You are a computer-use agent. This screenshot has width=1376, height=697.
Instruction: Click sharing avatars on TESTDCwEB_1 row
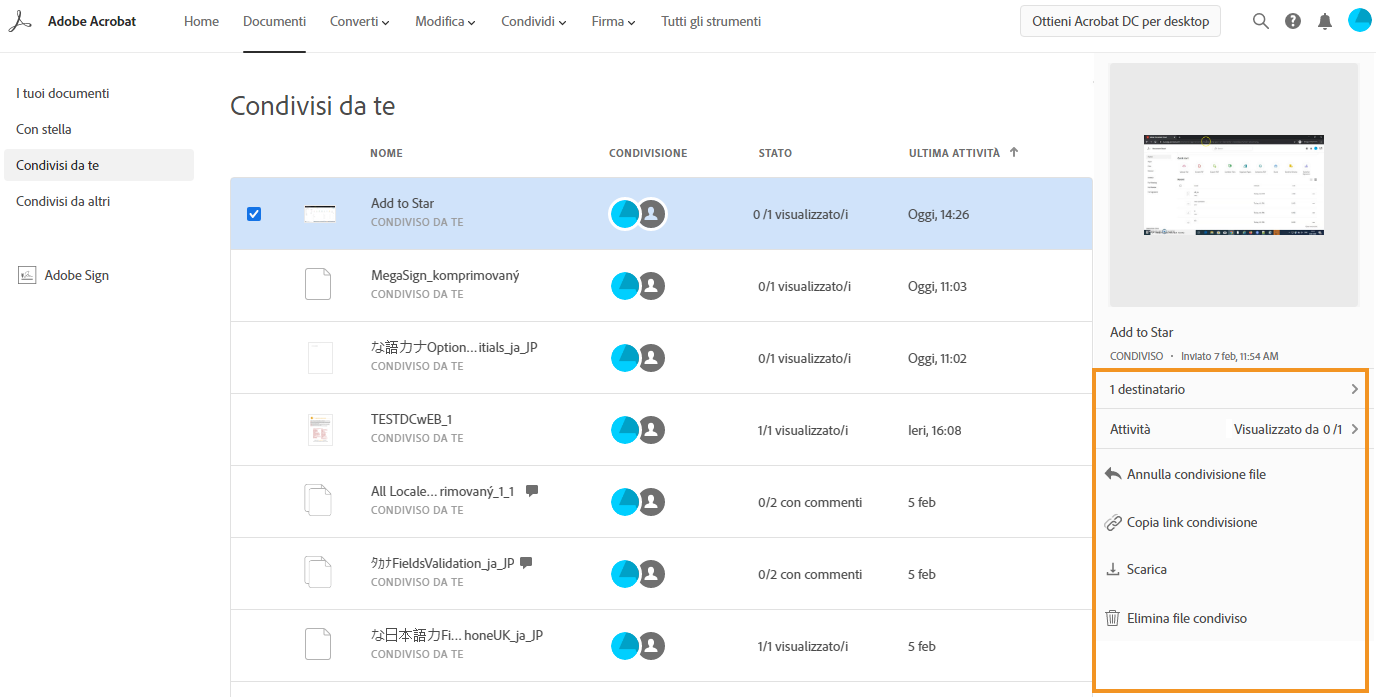(638, 430)
